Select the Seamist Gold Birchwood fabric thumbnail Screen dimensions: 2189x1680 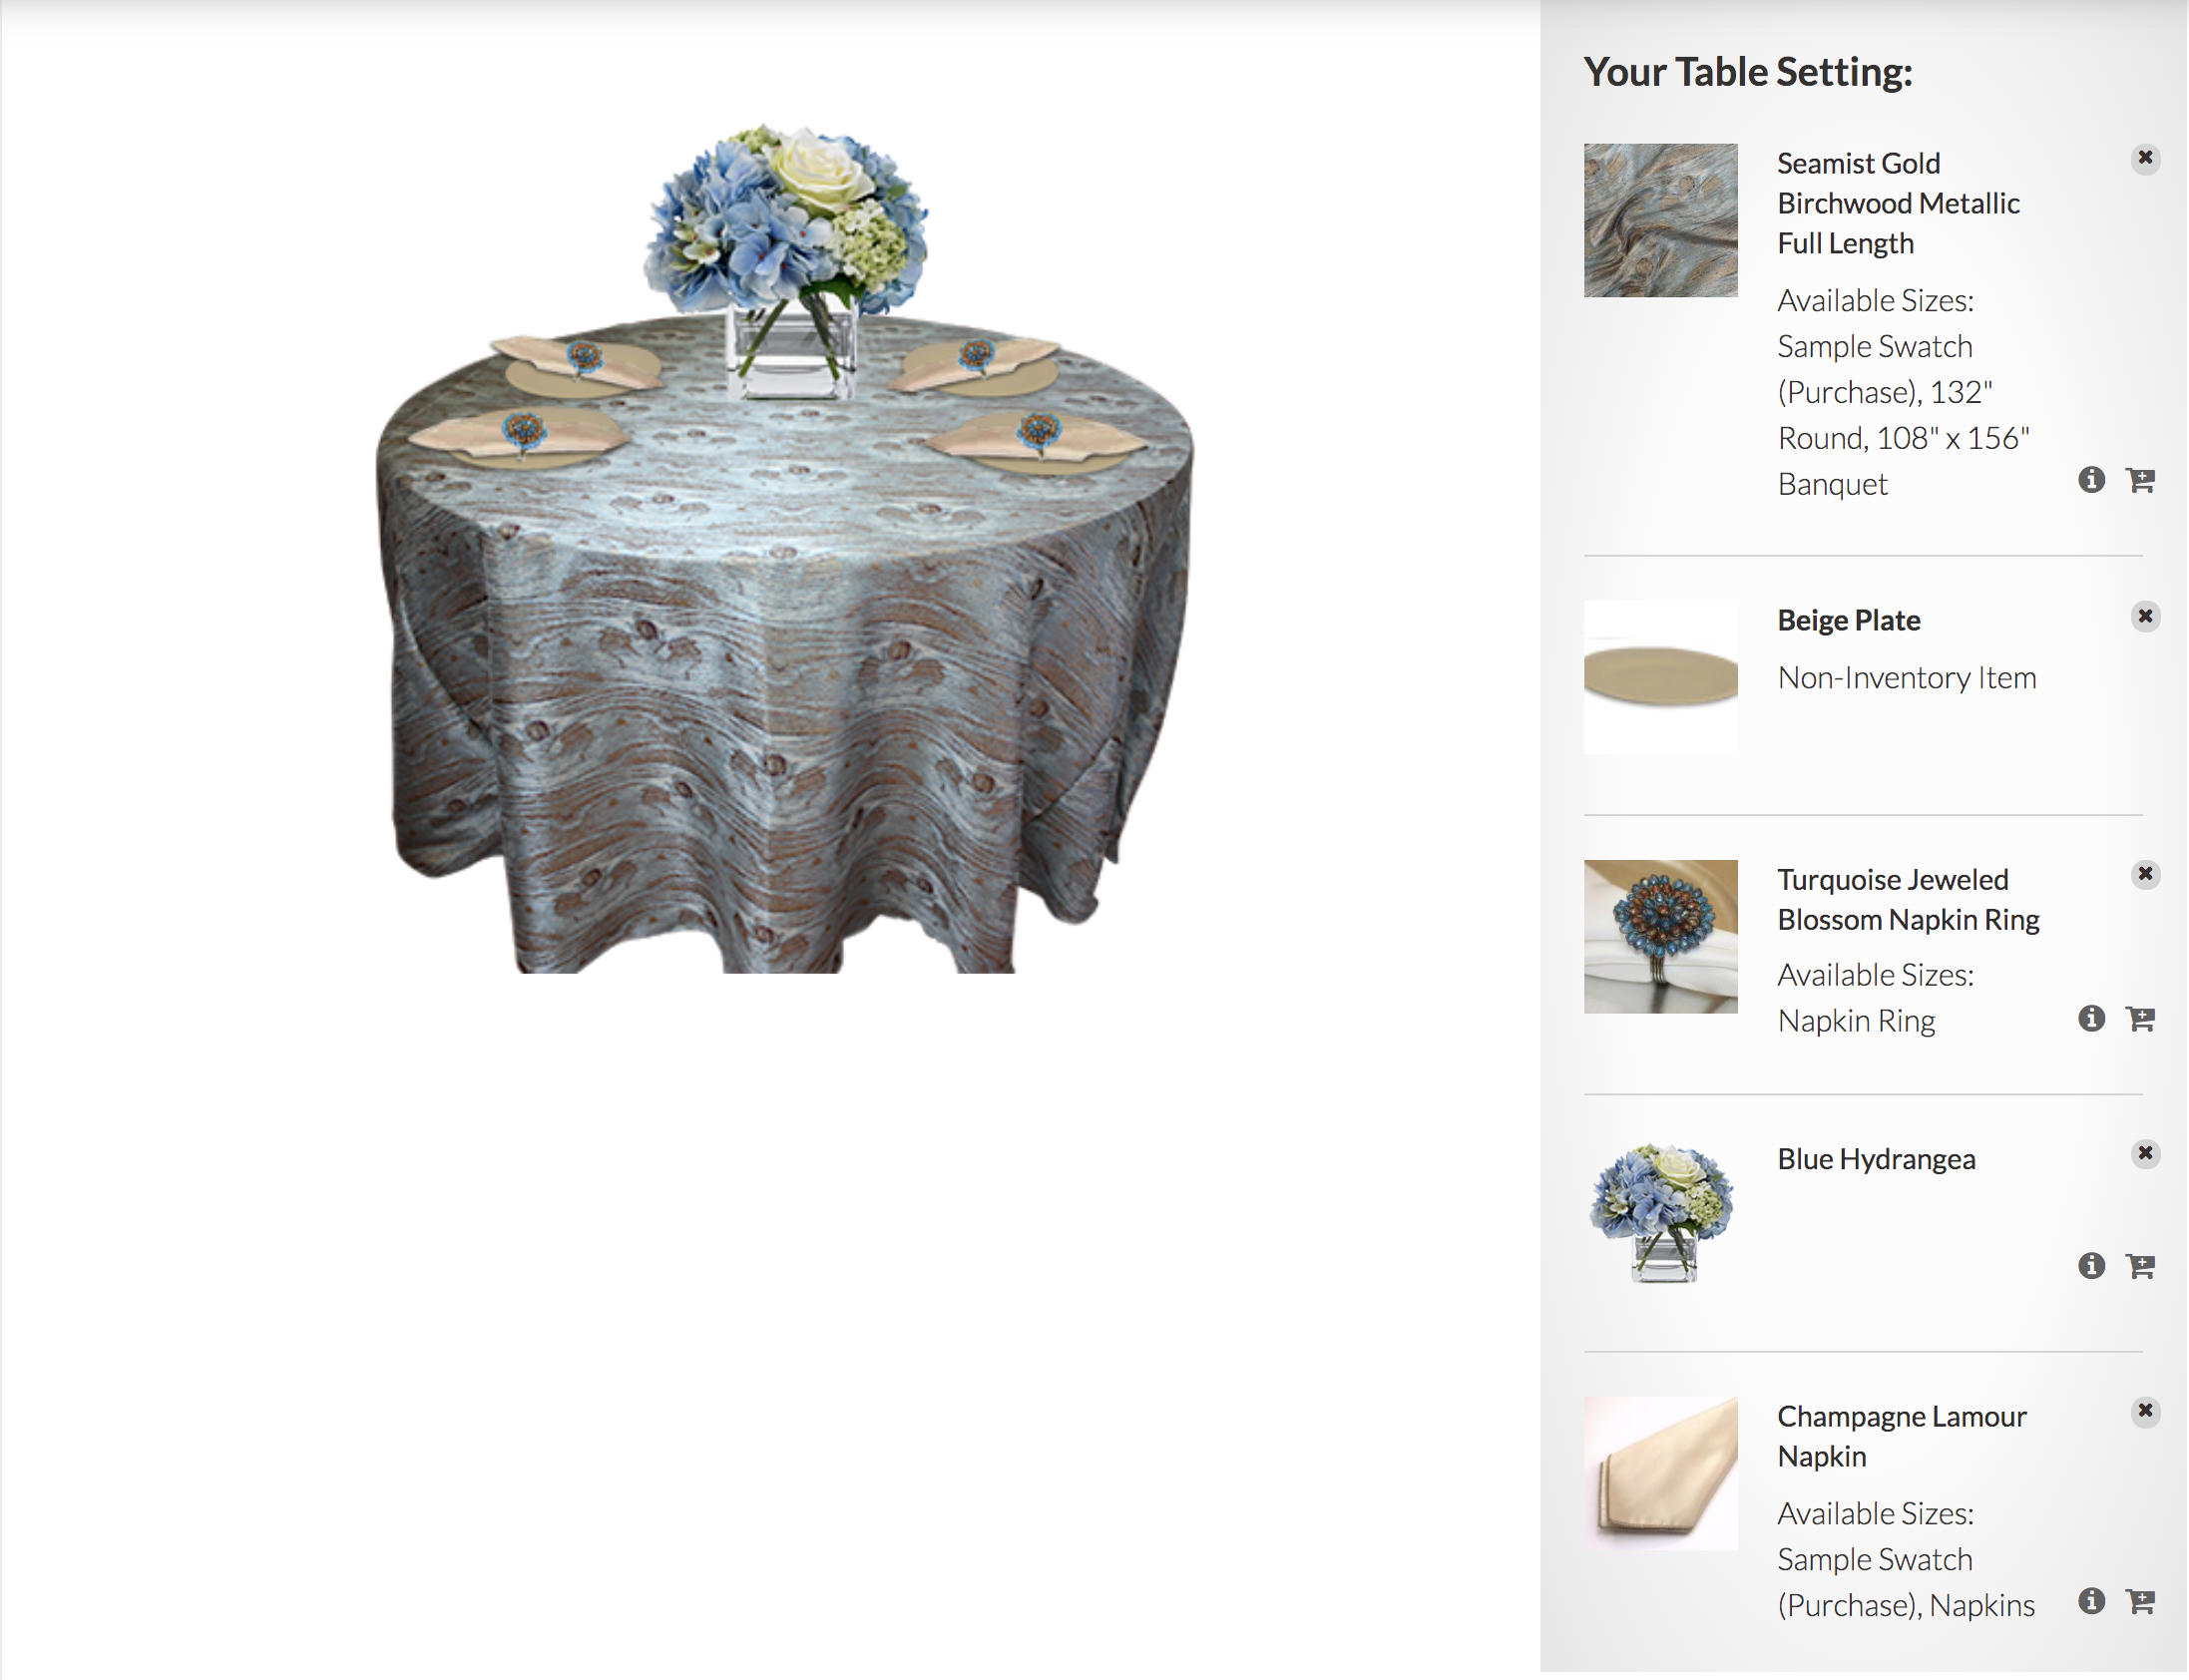(x=1660, y=220)
